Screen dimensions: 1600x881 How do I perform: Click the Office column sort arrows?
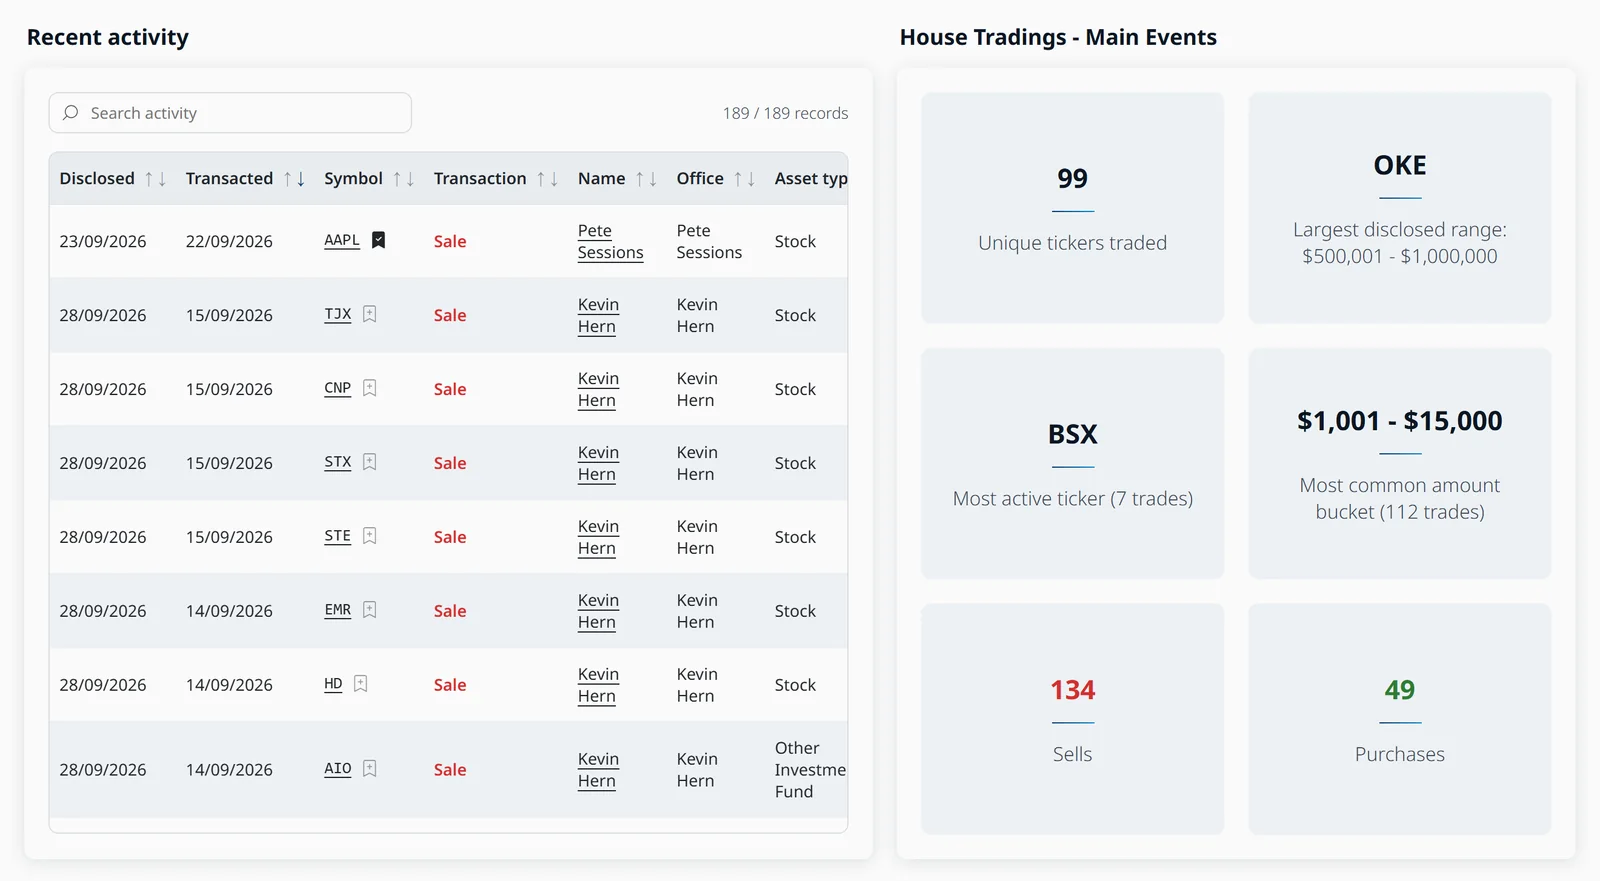(x=744, y=179)
